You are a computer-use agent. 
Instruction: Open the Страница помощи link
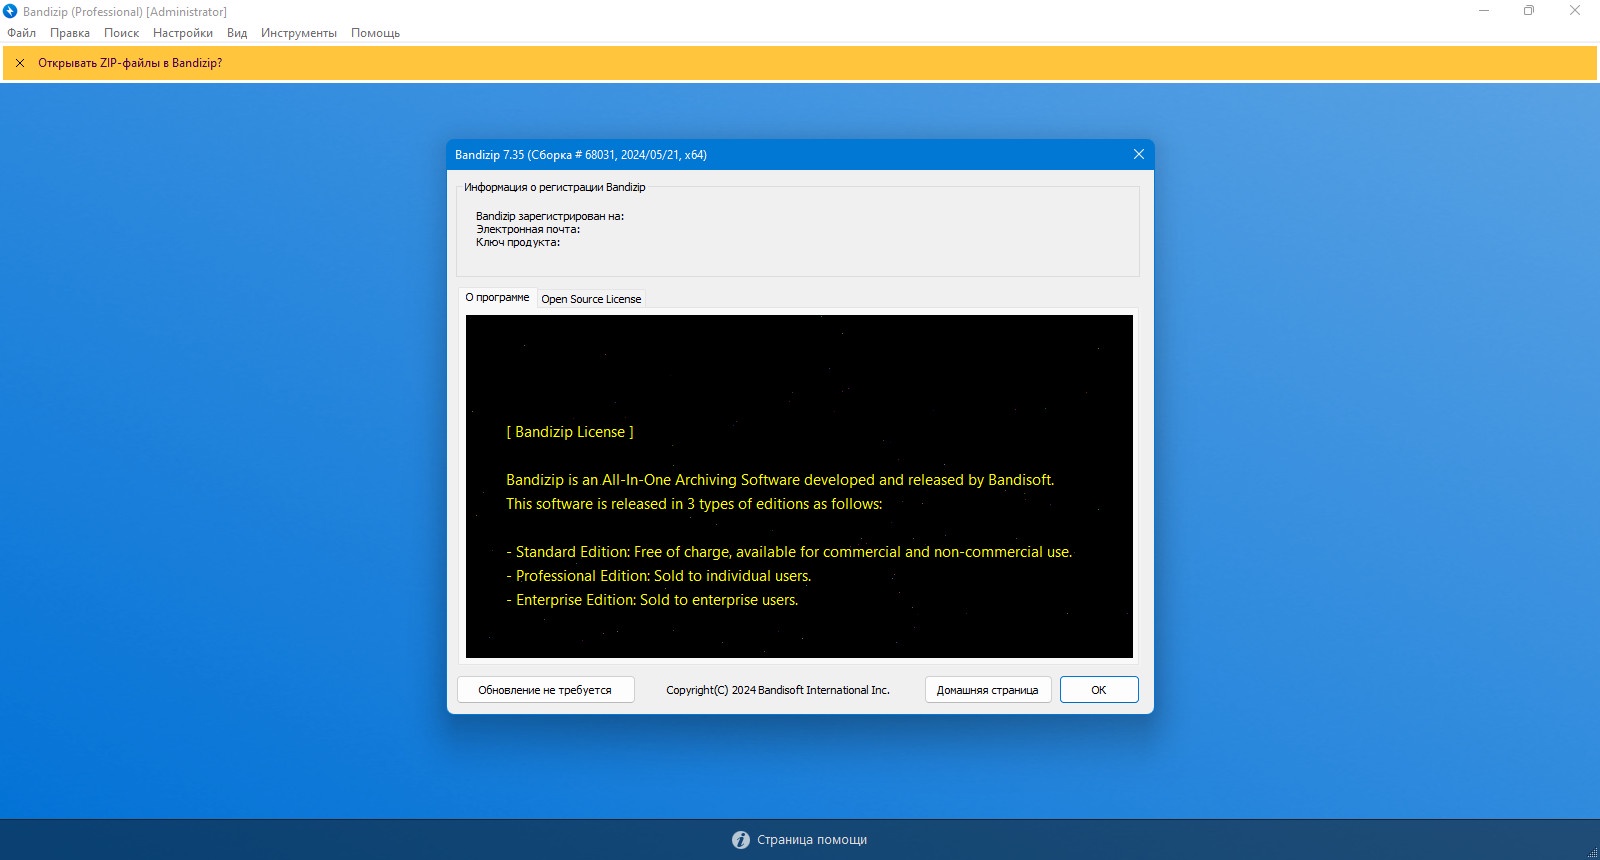(x=812, y=840)
